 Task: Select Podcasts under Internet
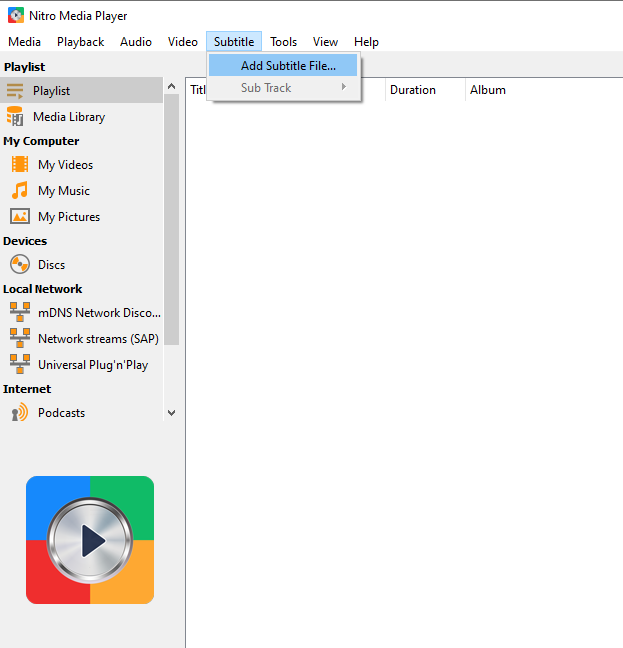82,412
